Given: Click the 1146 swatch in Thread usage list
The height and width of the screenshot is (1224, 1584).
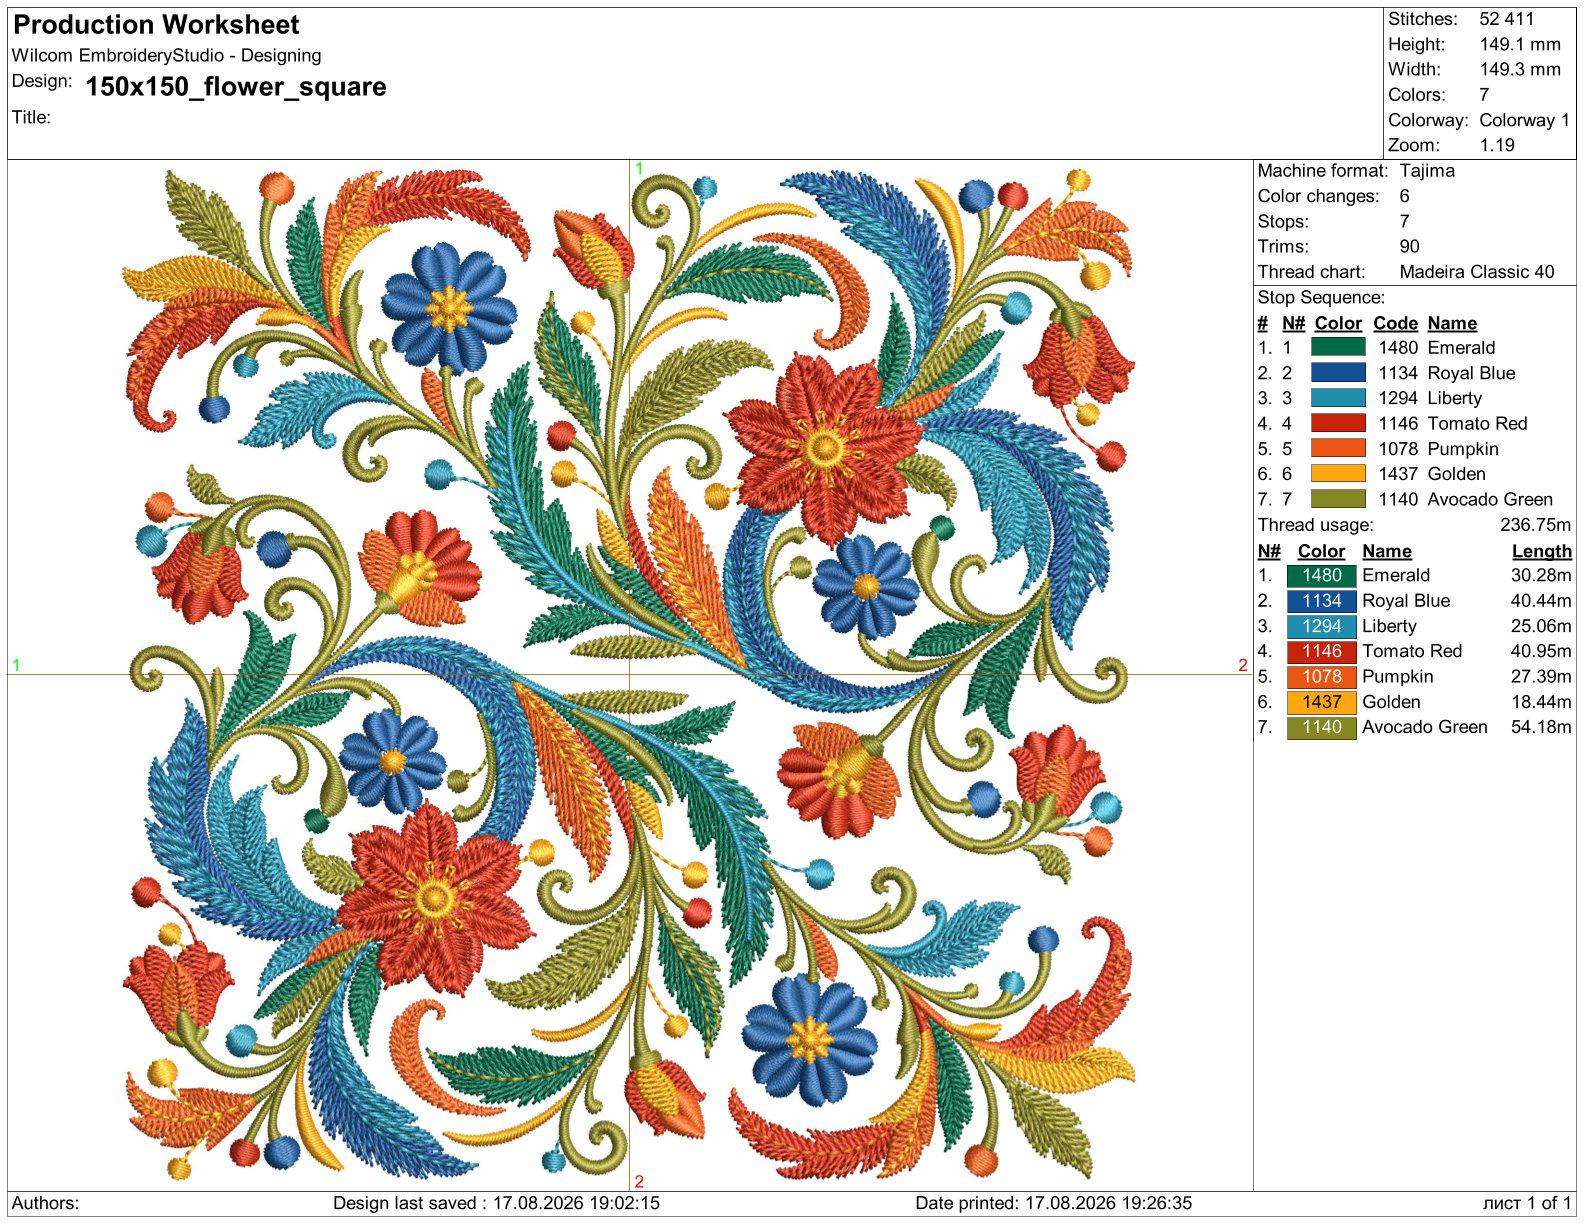Looking at the screenshot, I should point(1321,651).
